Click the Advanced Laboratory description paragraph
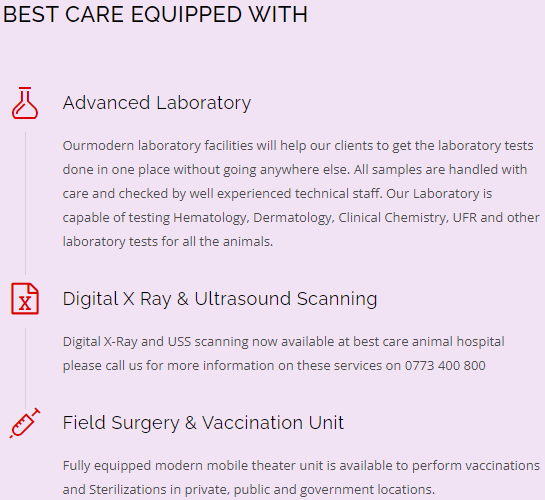The image size is (545, 500). point(301,194)
